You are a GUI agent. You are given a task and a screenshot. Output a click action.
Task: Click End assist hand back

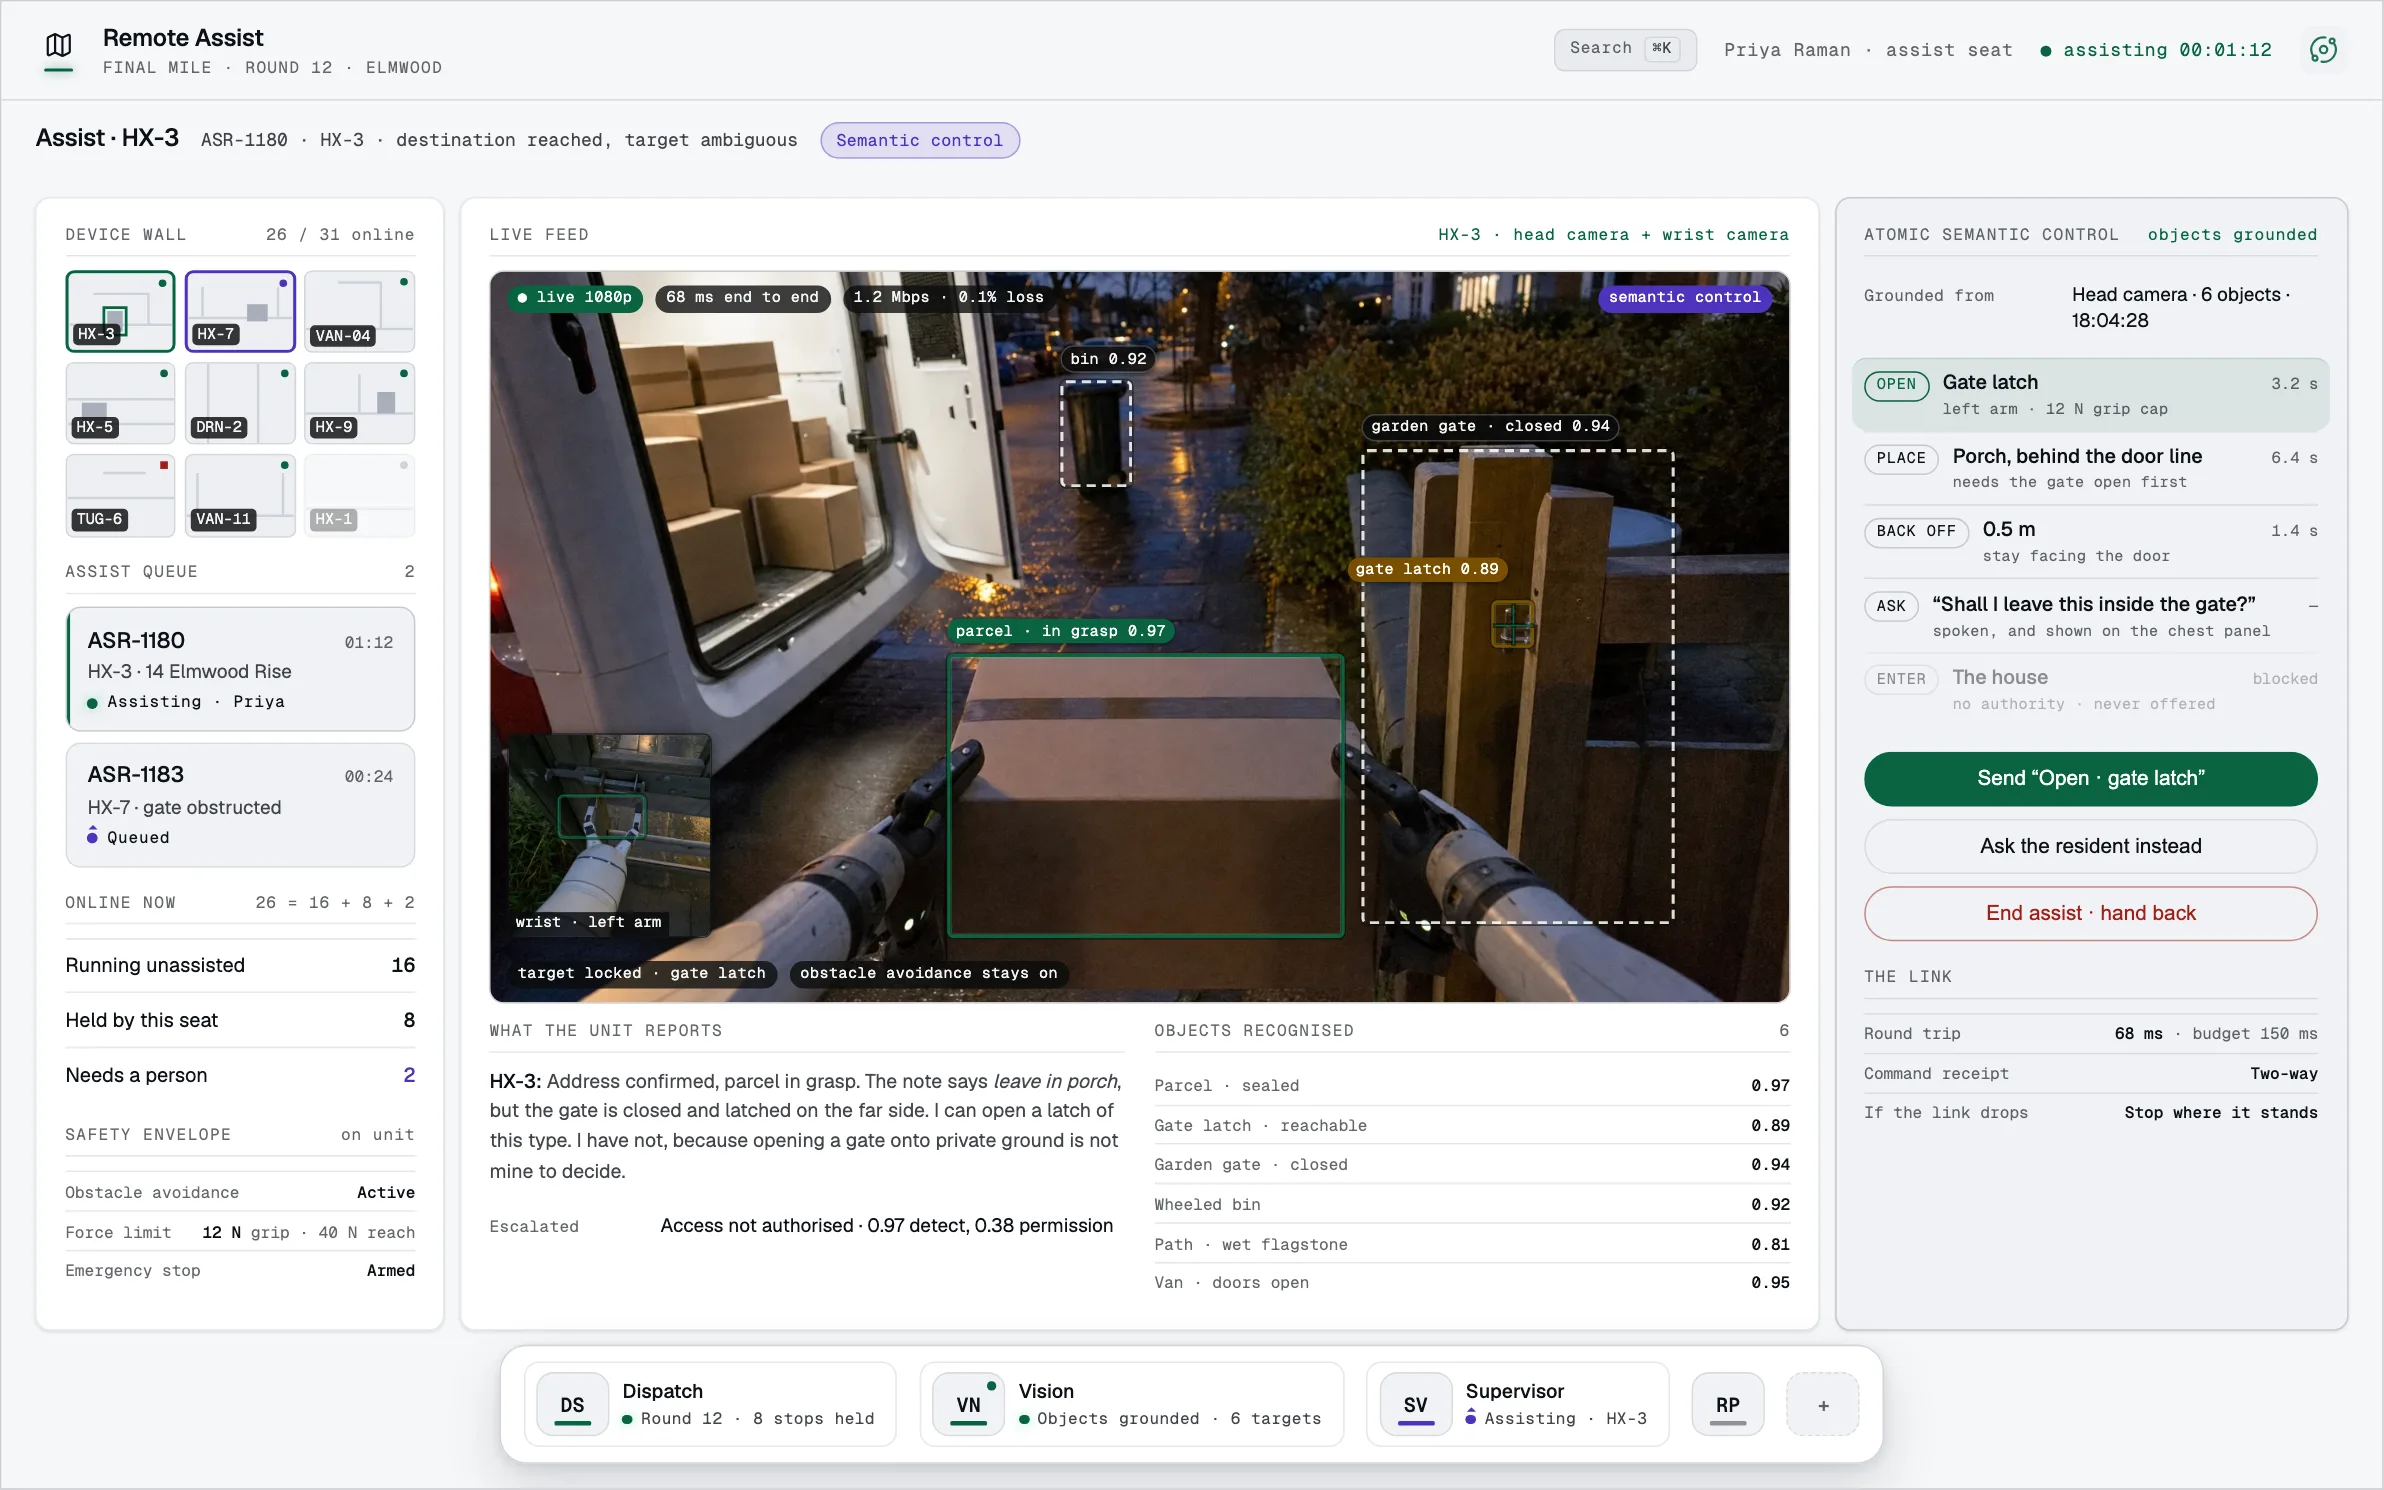[2090, 913]
